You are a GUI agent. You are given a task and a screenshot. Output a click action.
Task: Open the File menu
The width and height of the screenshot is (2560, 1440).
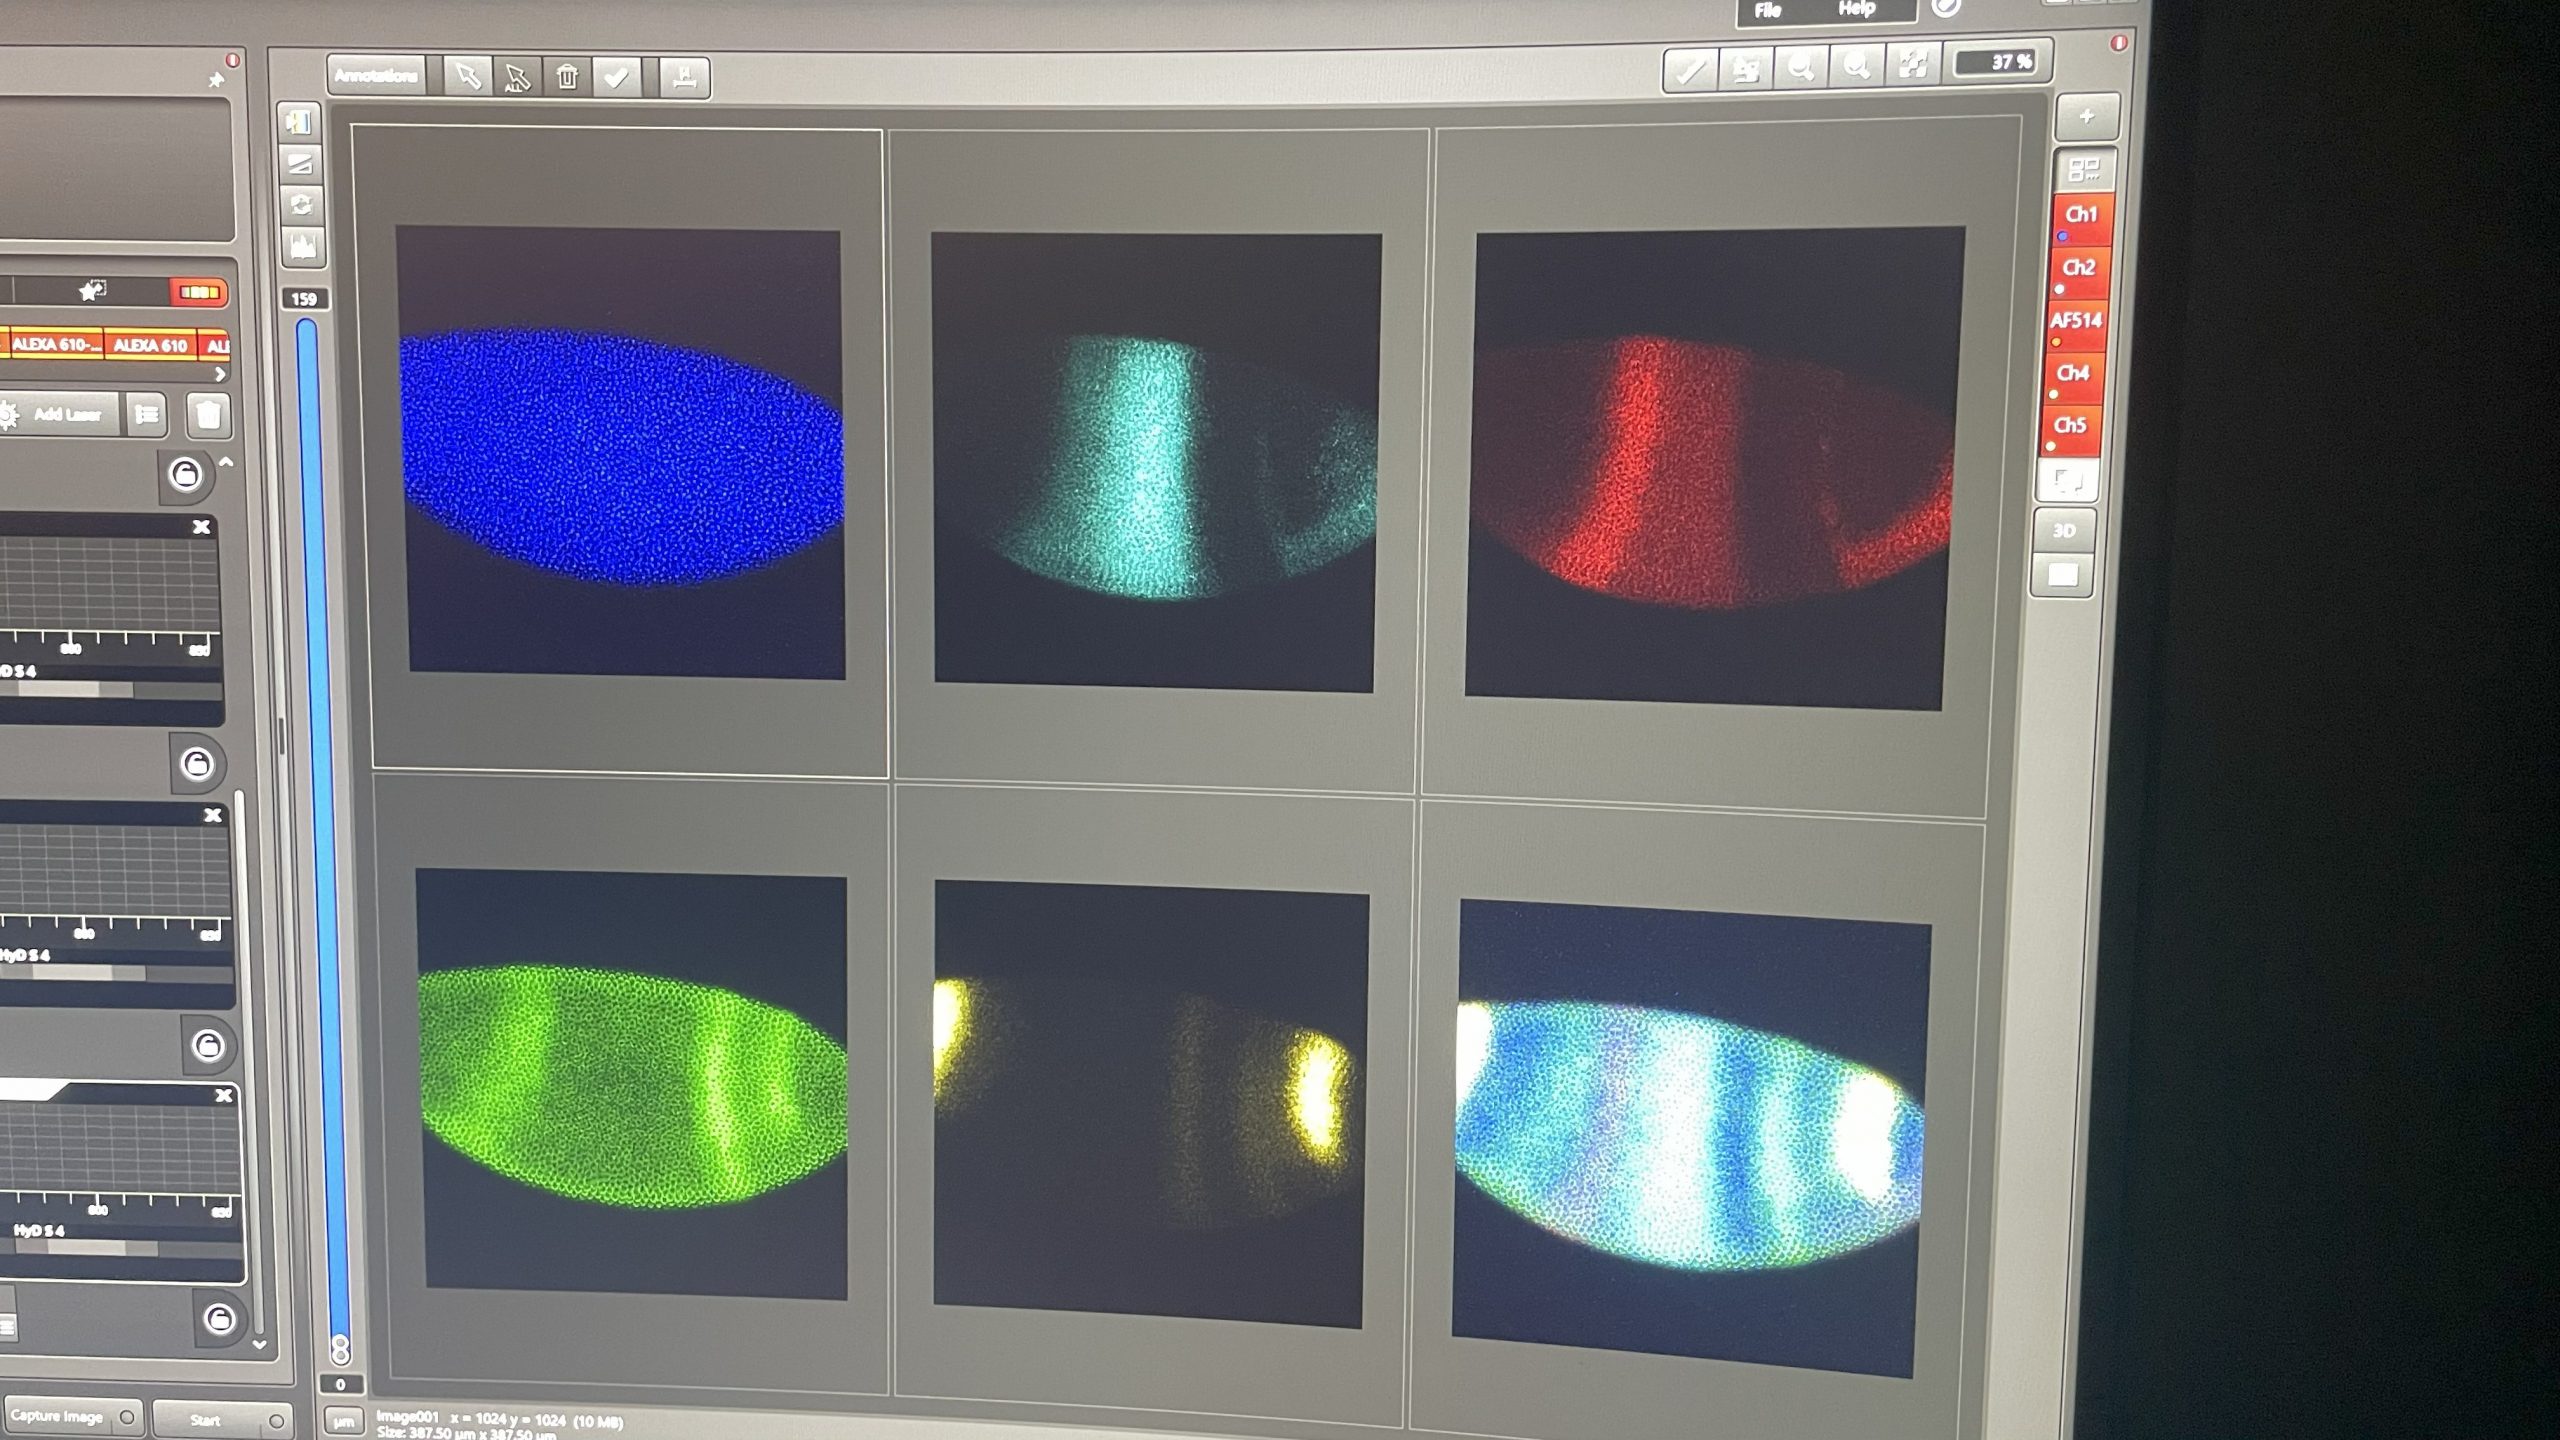click(1767, 10)
